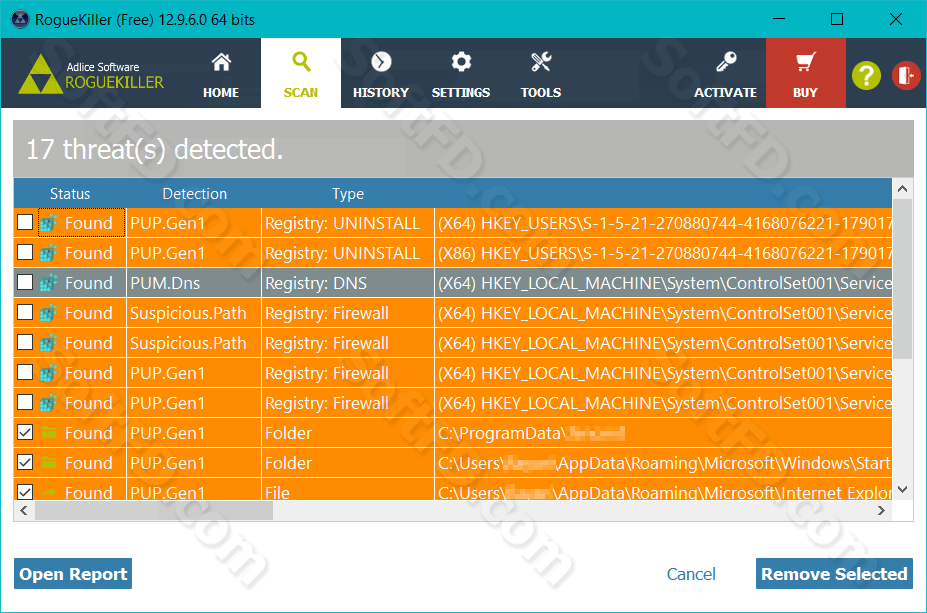Click the red exit door icon
The image size is (927, 613).
coord(905,76)
